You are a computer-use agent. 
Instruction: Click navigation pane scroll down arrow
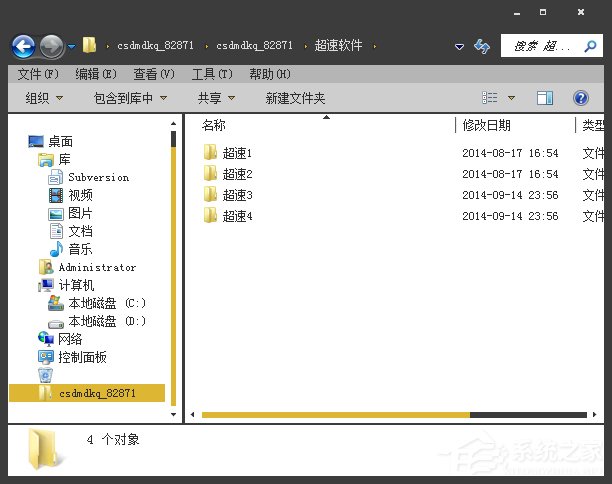pos(173,415)
